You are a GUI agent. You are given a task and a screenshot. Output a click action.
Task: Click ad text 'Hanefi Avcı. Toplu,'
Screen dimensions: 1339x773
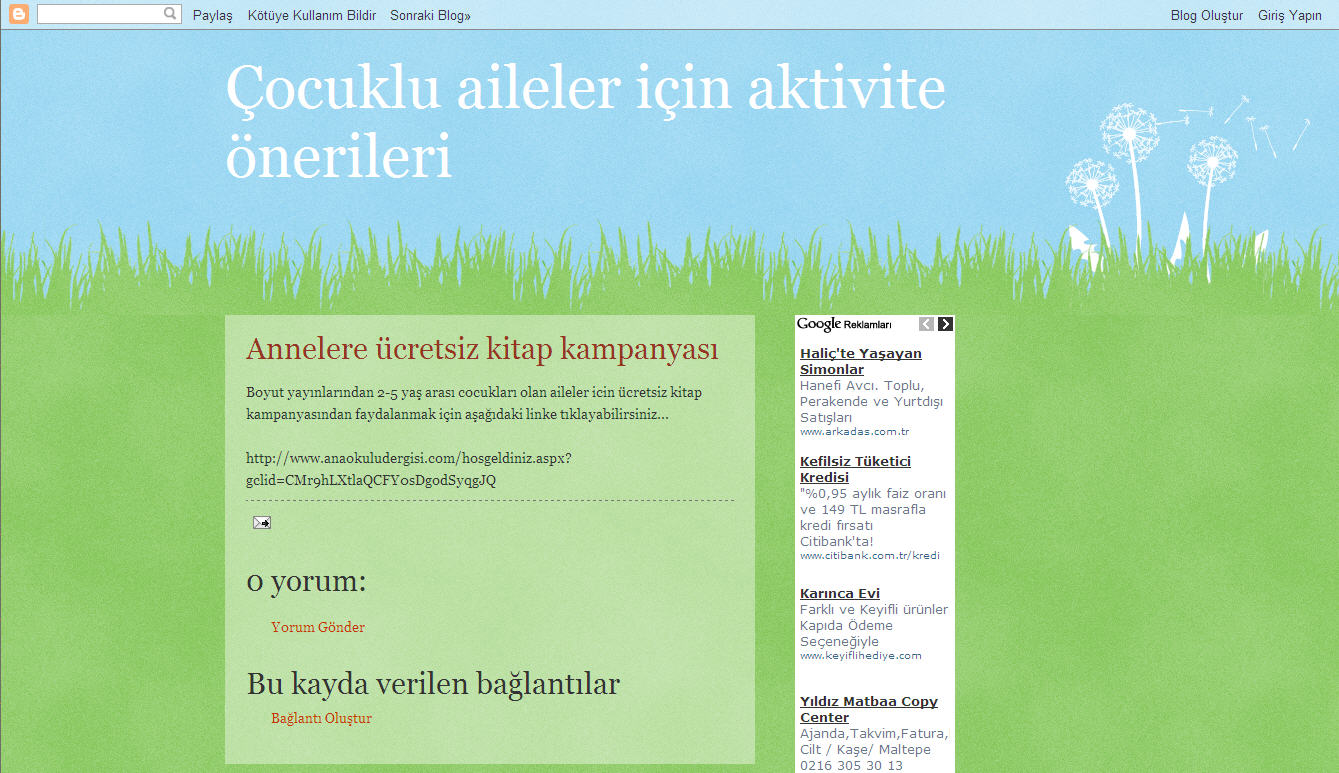tap(862, 386)
